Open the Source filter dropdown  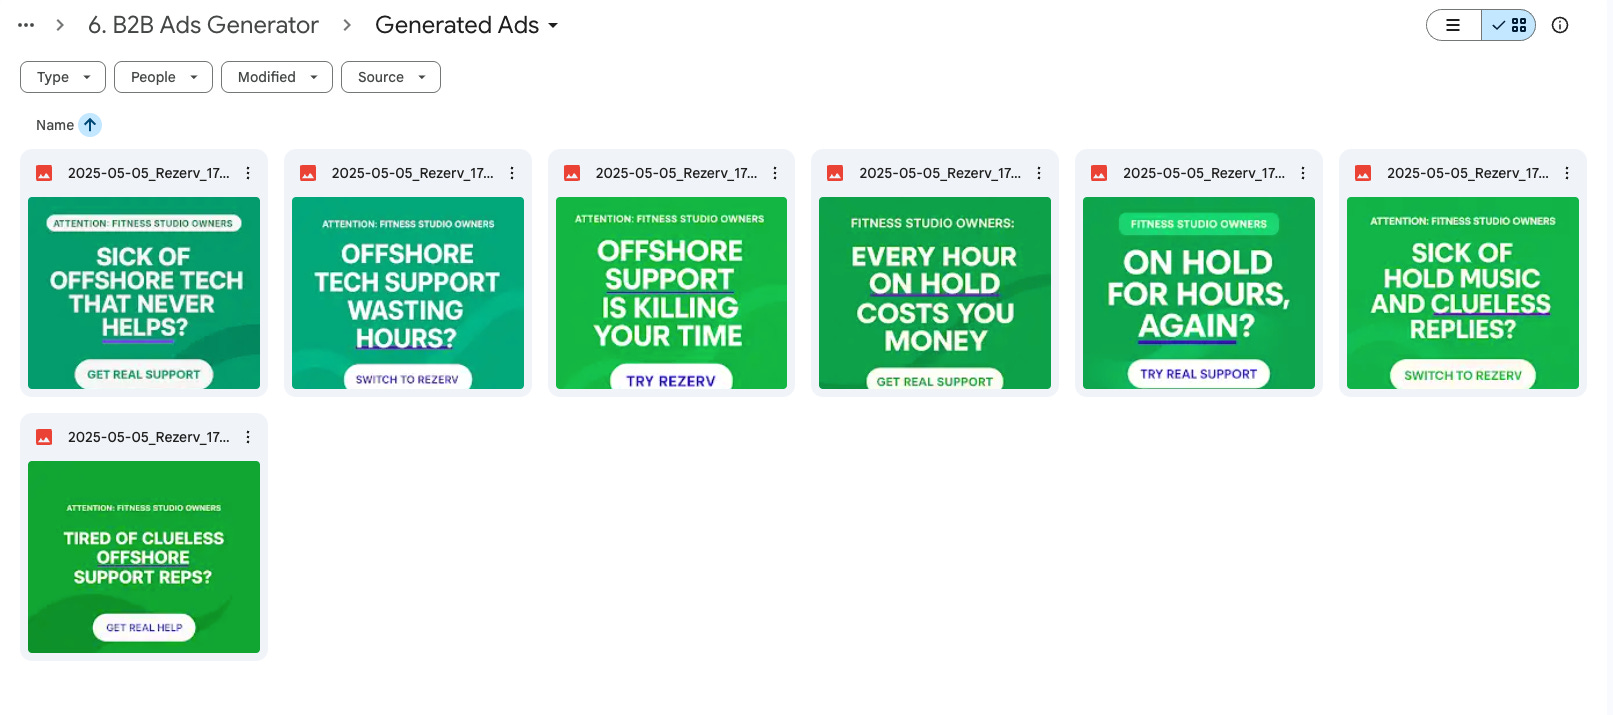tap(391, 77)
